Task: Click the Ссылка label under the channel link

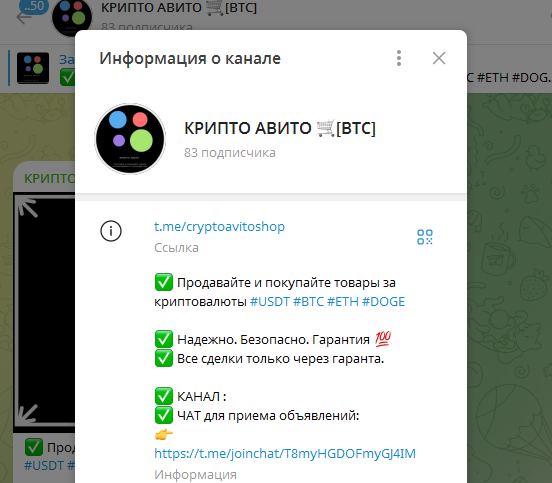Action: coord(176,248)
